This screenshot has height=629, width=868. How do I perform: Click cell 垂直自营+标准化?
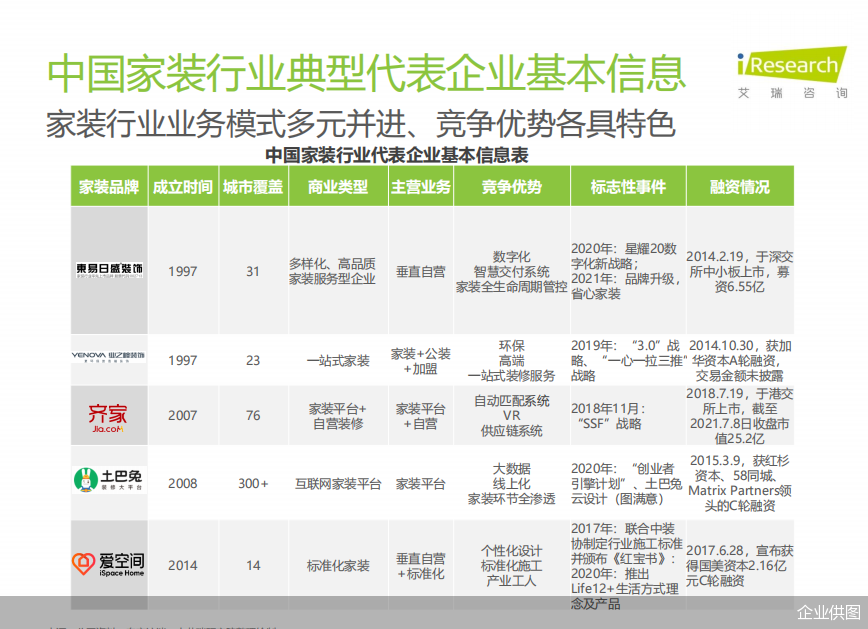(421, 566)
